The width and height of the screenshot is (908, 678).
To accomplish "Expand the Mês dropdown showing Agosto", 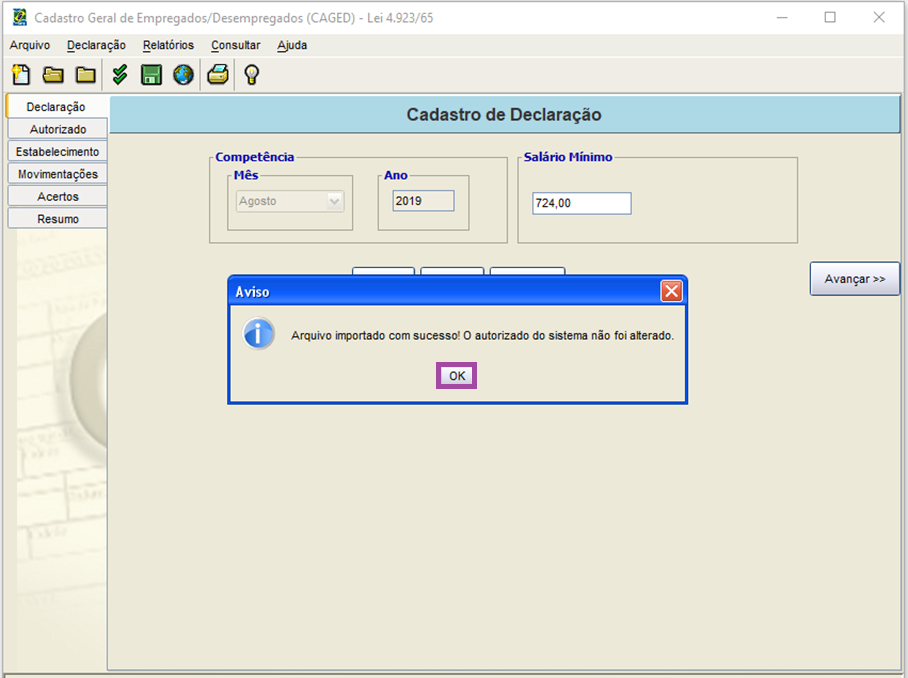I will (x=290, y=201).
